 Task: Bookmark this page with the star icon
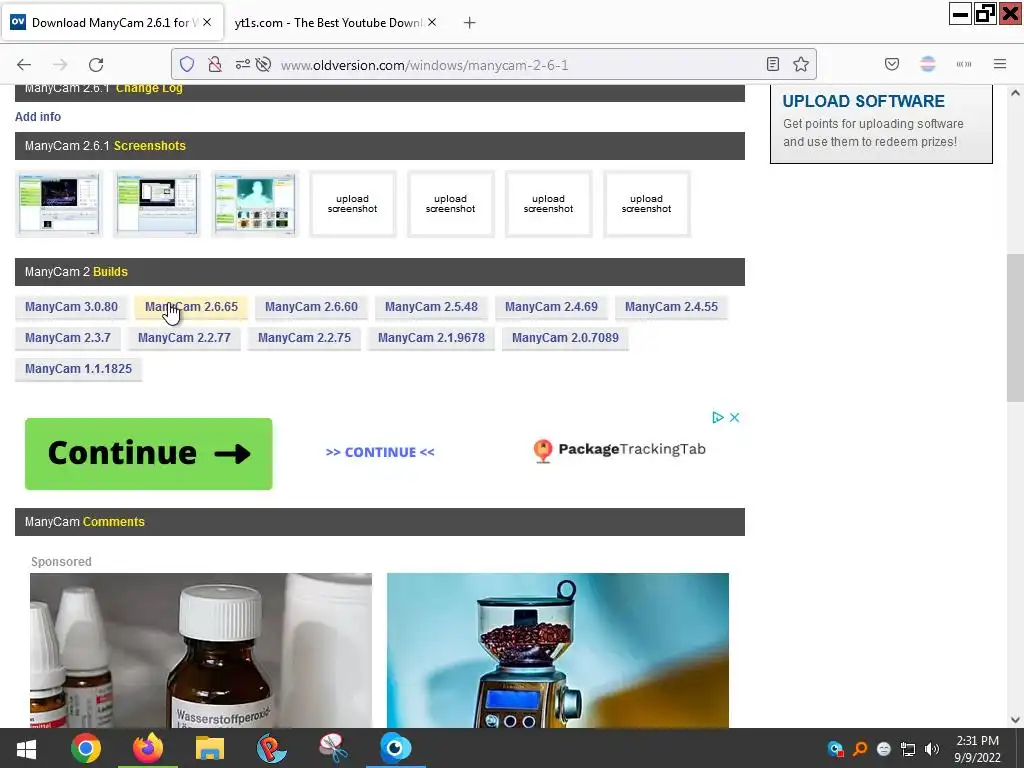(801, 64)
